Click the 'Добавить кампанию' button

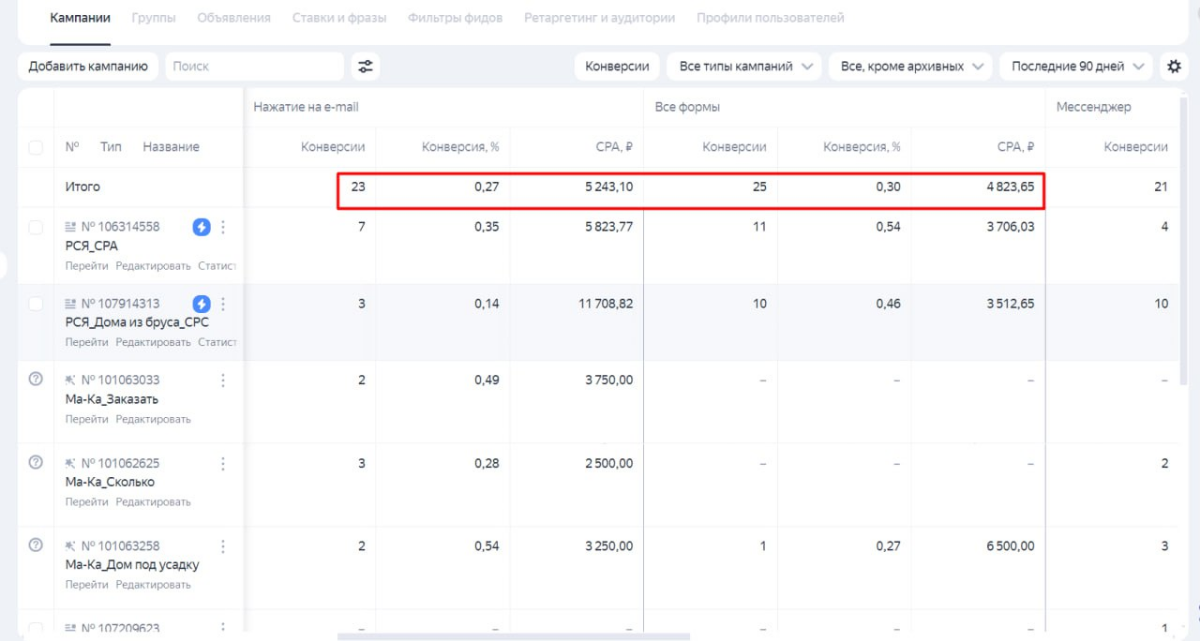click(88, 67)
